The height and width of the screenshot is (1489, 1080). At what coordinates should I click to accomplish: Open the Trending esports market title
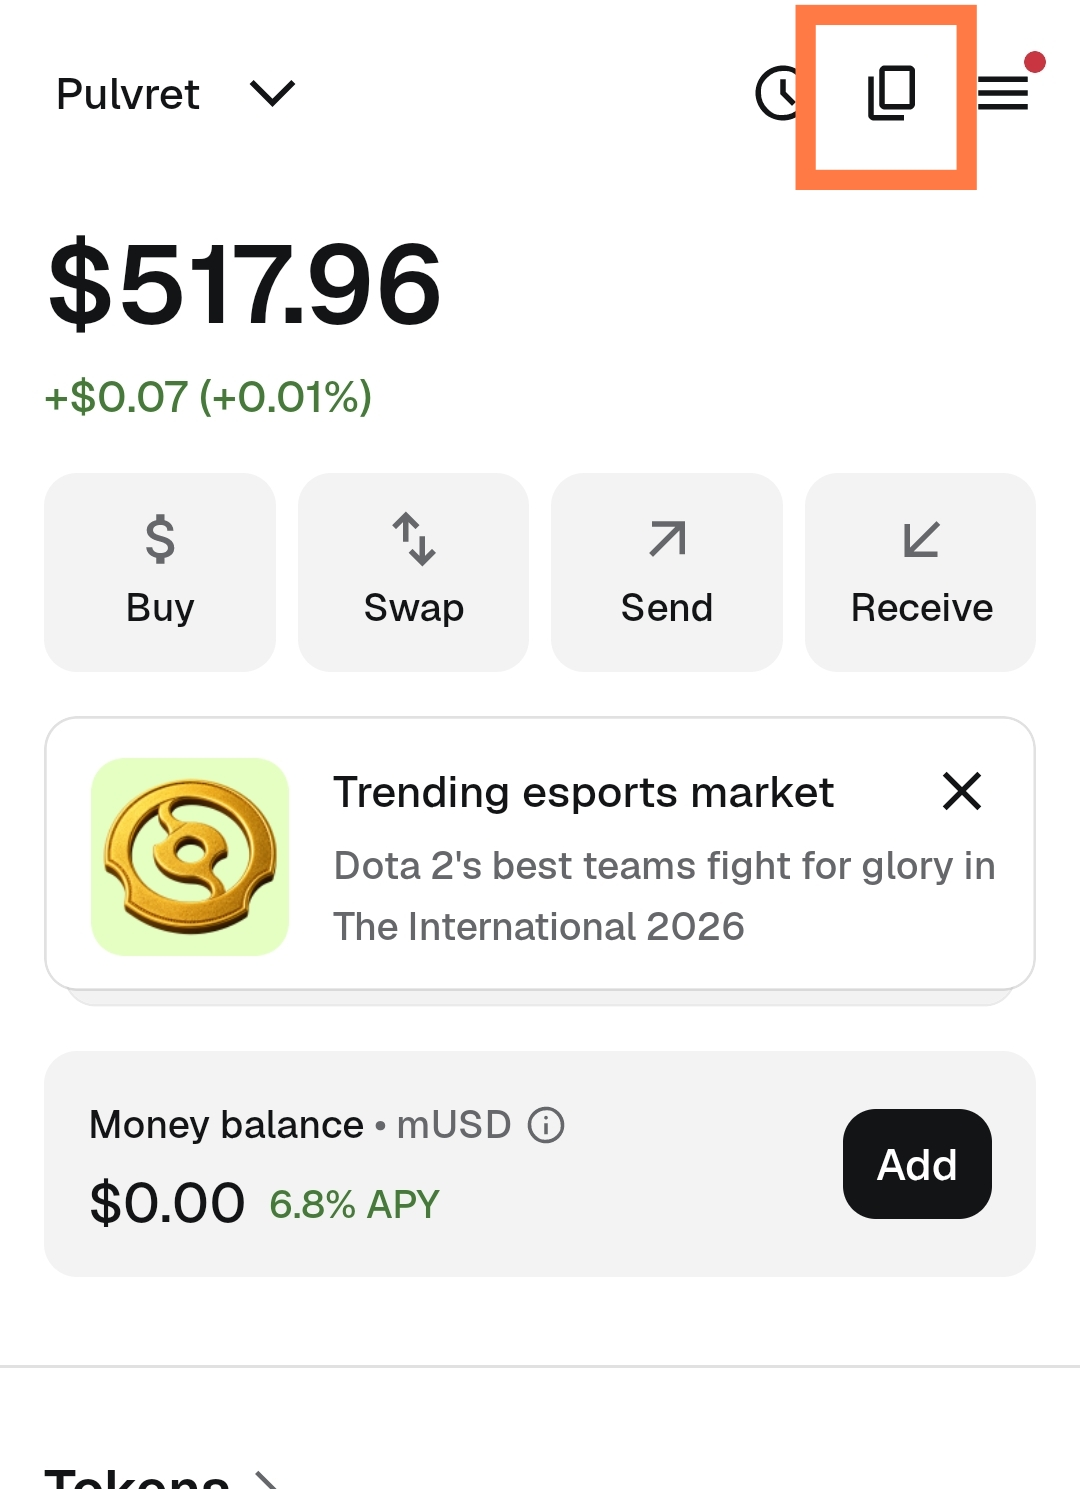pyautogui.click(x=583, y=792)
